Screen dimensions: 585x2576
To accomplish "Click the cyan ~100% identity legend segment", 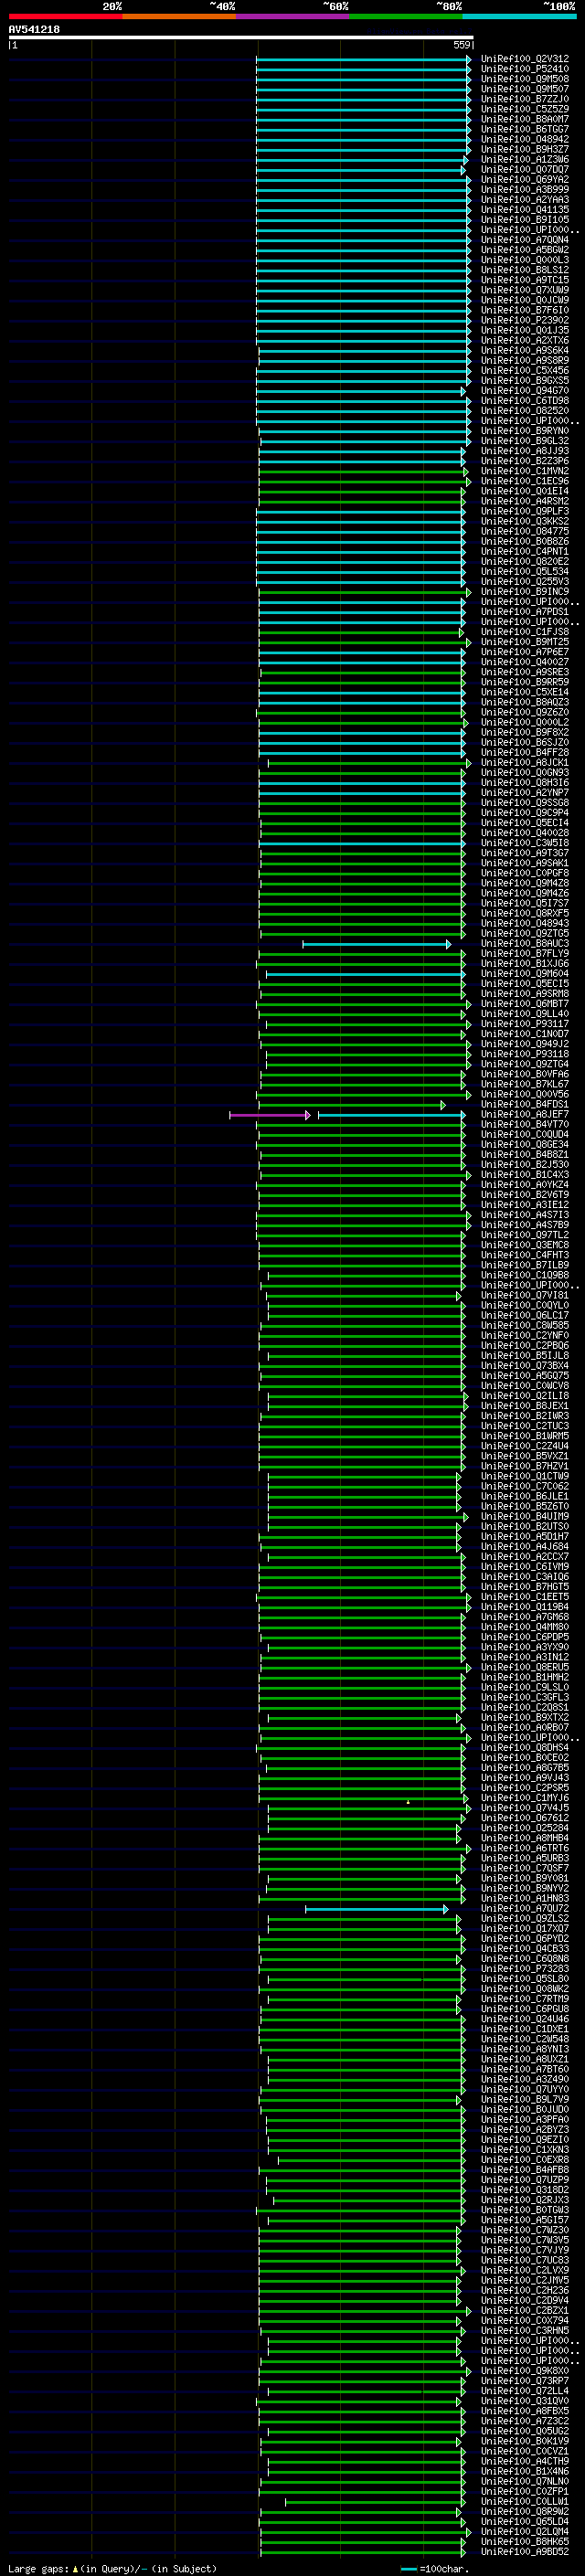I will click(x=520, y=16).
